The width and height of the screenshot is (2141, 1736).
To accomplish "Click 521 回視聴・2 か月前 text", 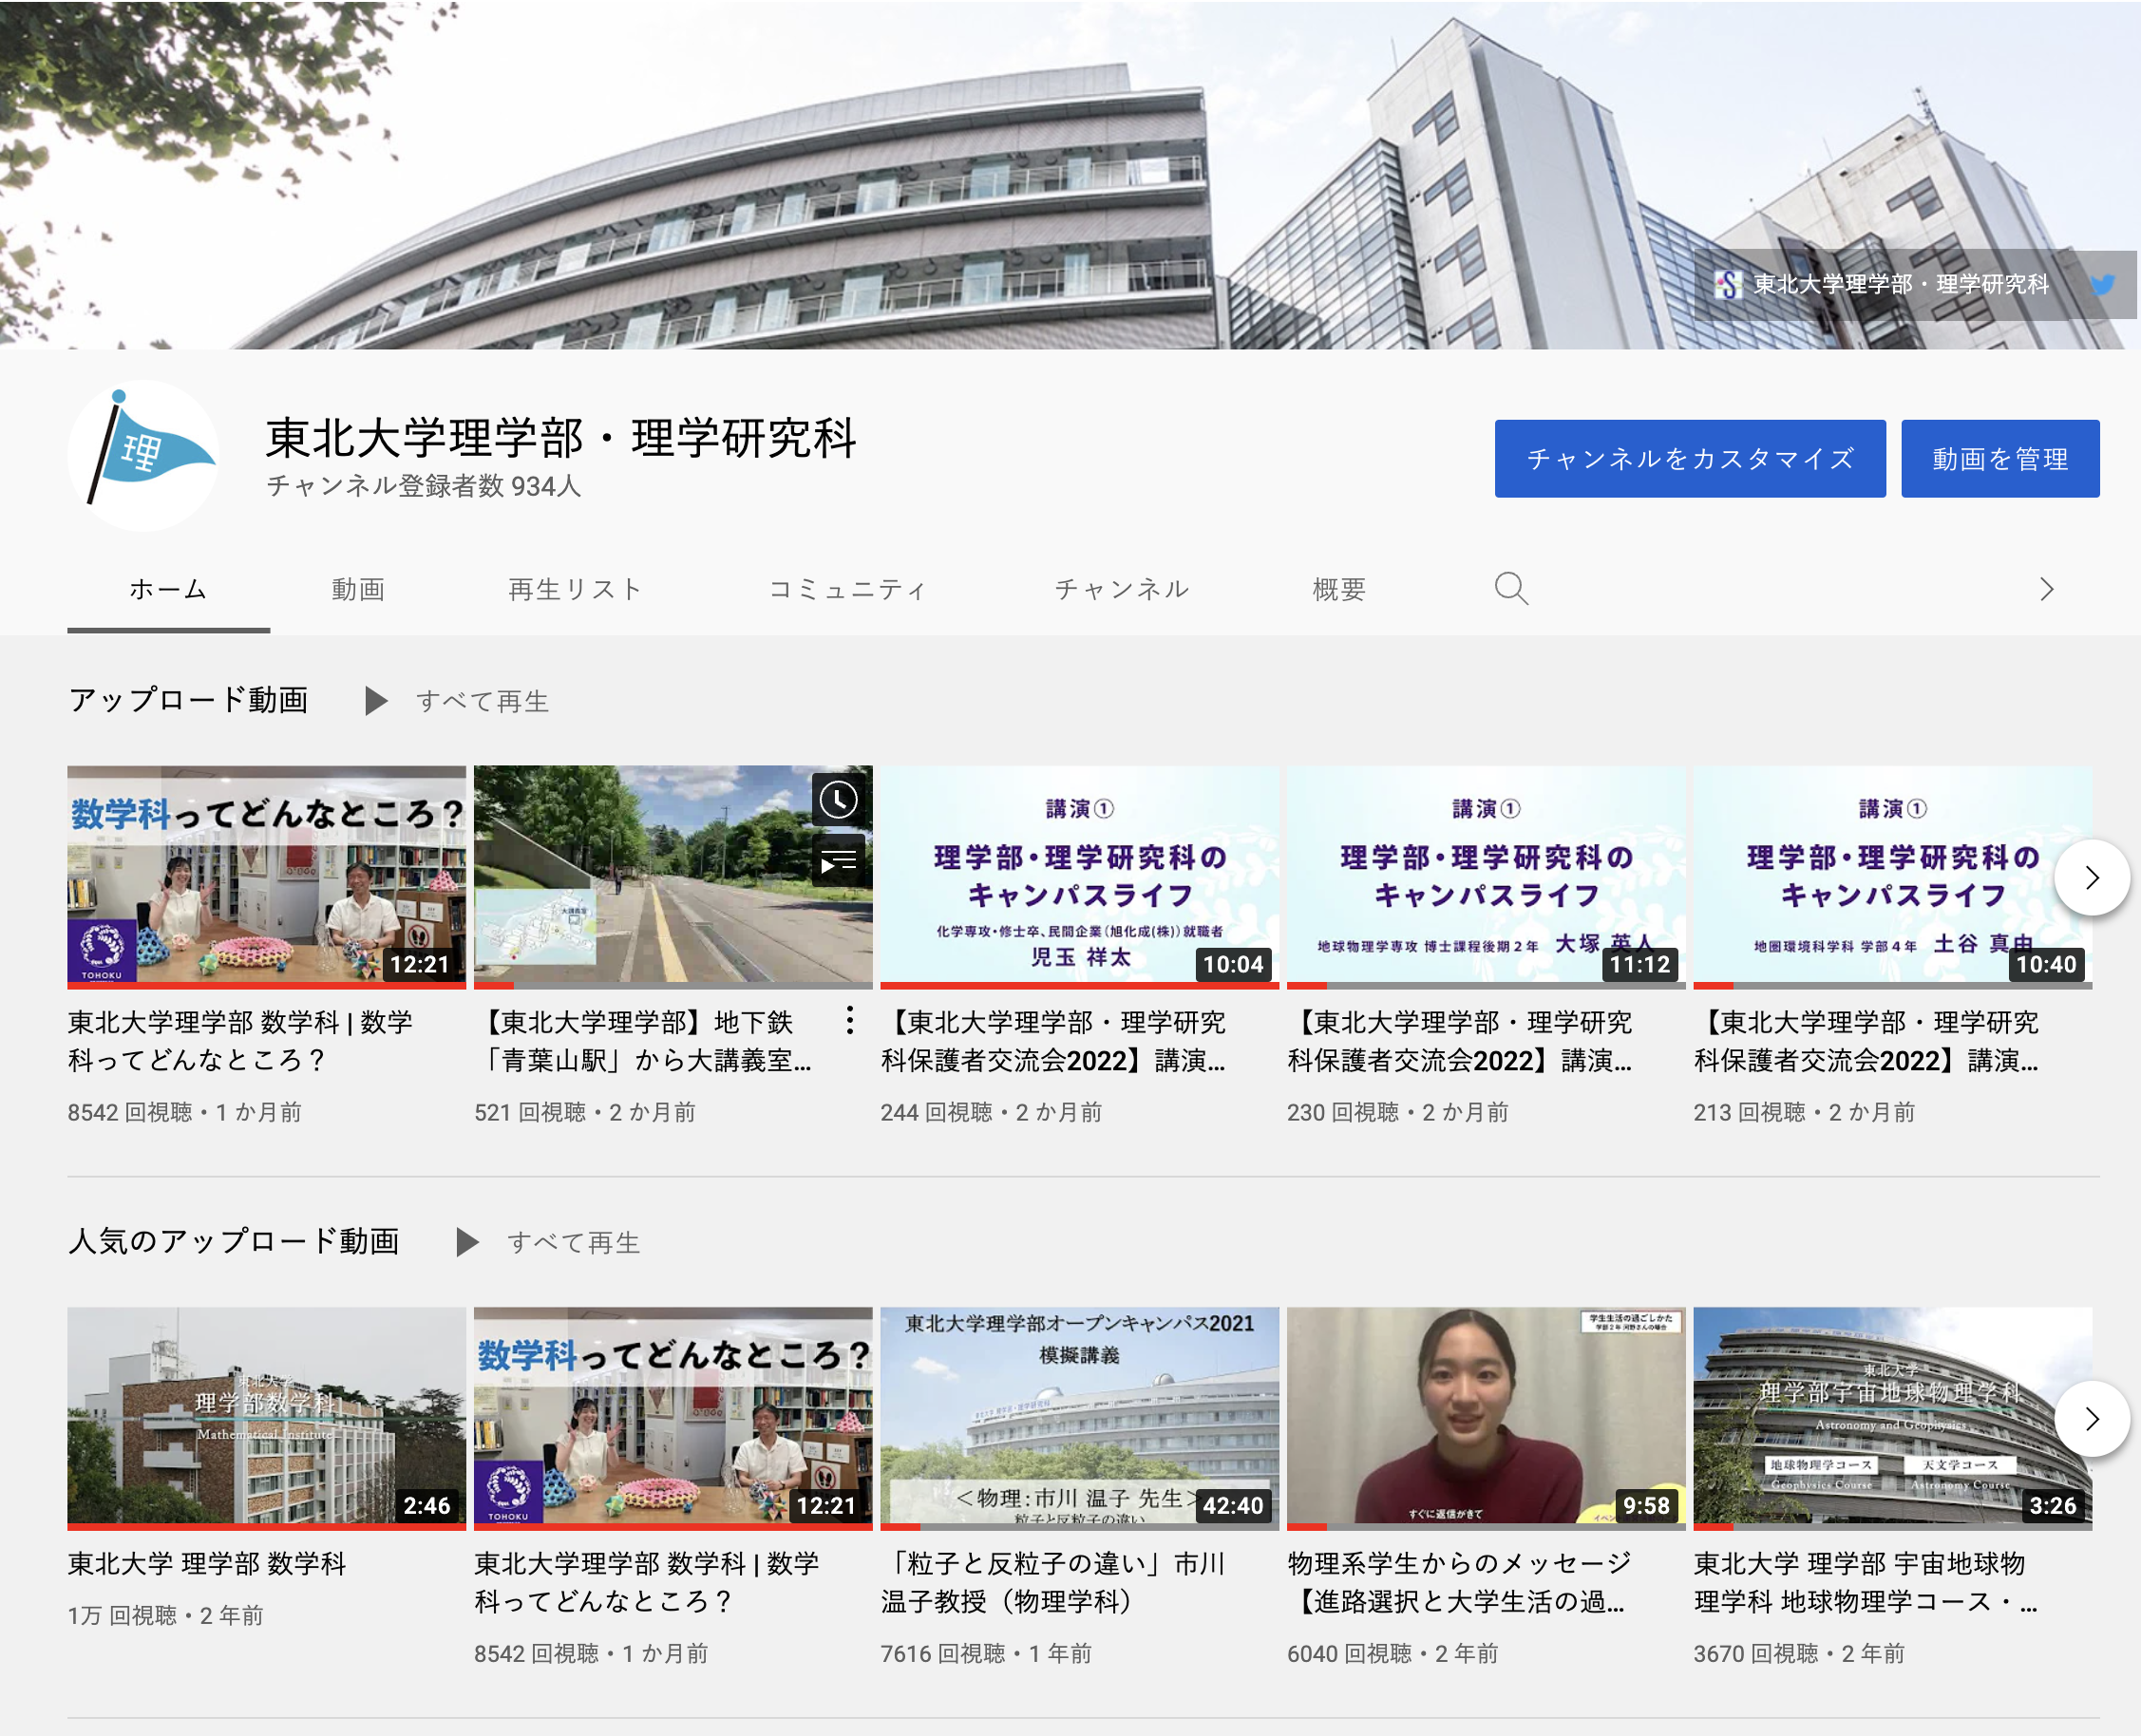I will pos(585,1112).
